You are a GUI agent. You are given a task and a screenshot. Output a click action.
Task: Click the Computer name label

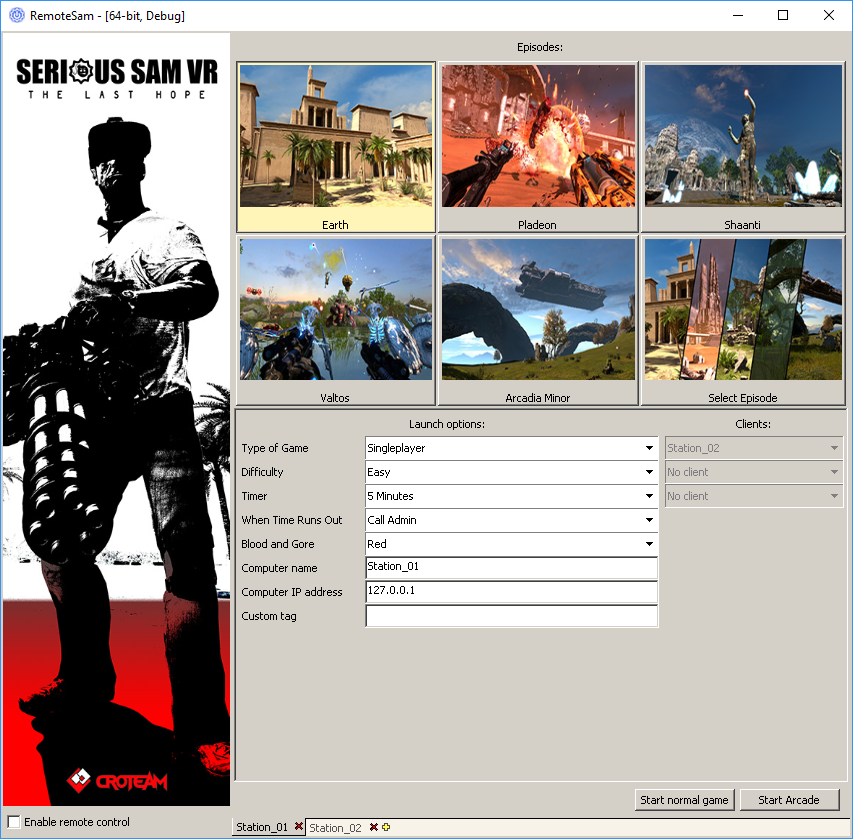tap(279, 567)
